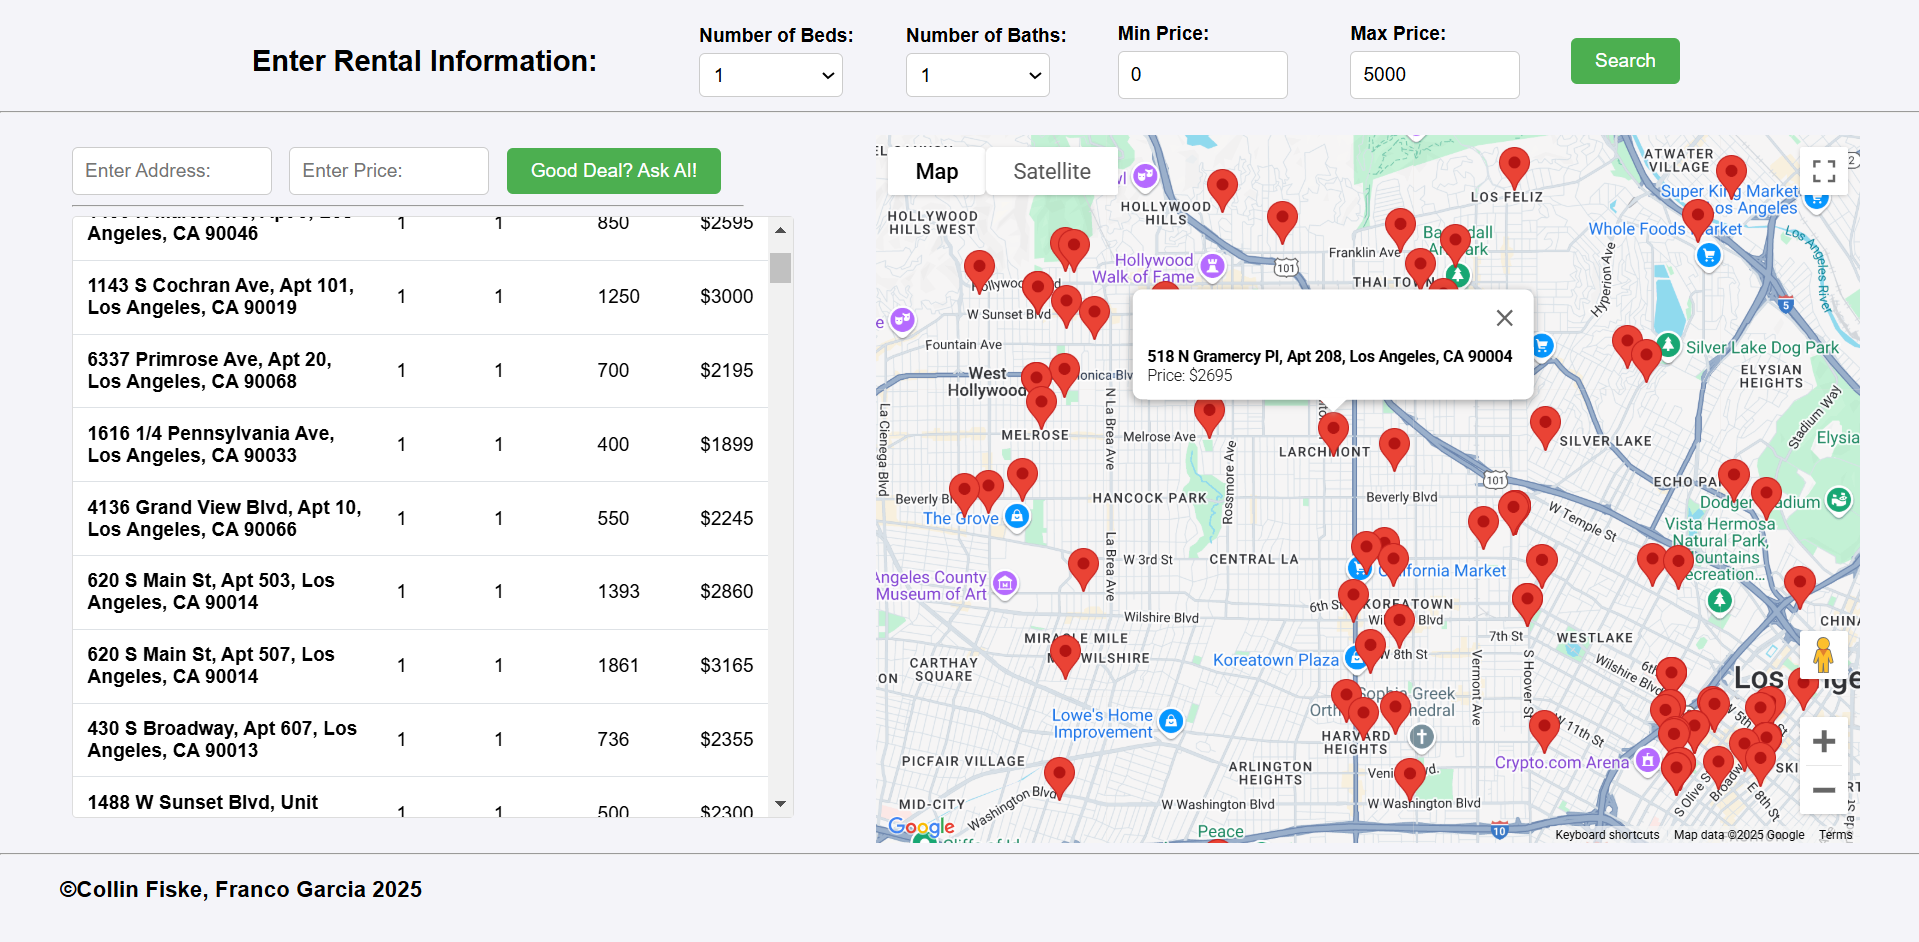The height and width of the screenshot is (942, 1919).
Task: Zoom in using the map plus icon
Action: coord(1823,741)
